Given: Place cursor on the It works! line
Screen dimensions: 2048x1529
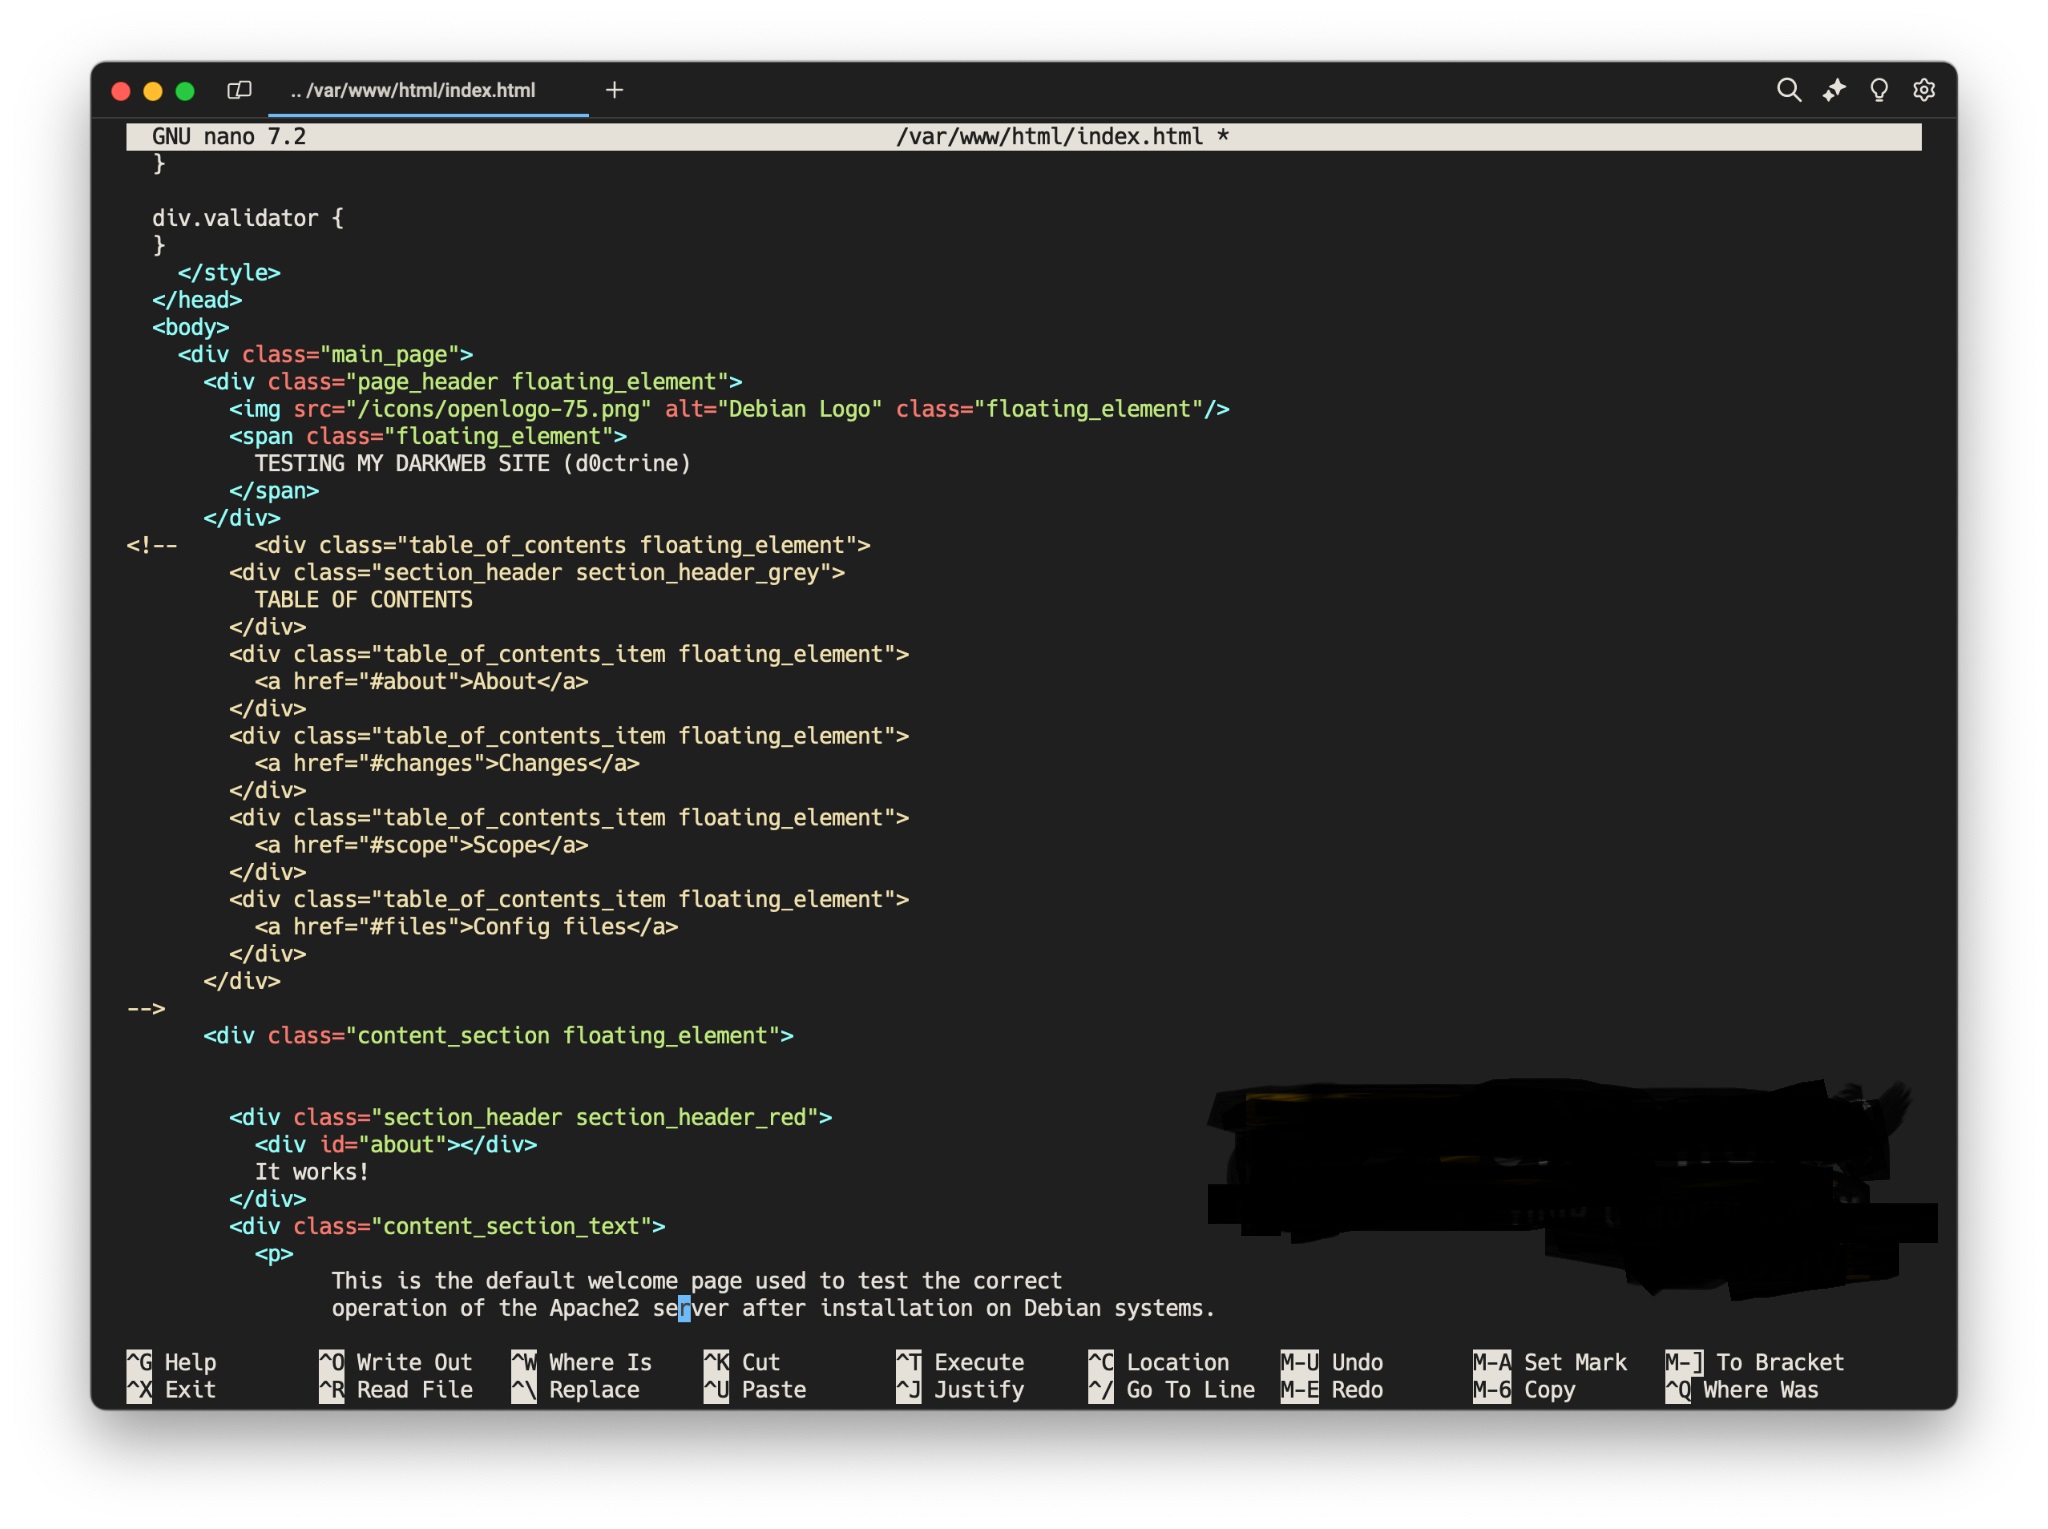Looking at the screenshot, I should coord(311,1172).
